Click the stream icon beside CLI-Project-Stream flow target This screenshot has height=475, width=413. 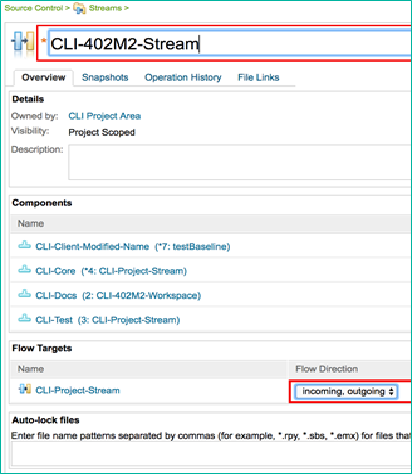pyautogui.click(x=25, y=389)
